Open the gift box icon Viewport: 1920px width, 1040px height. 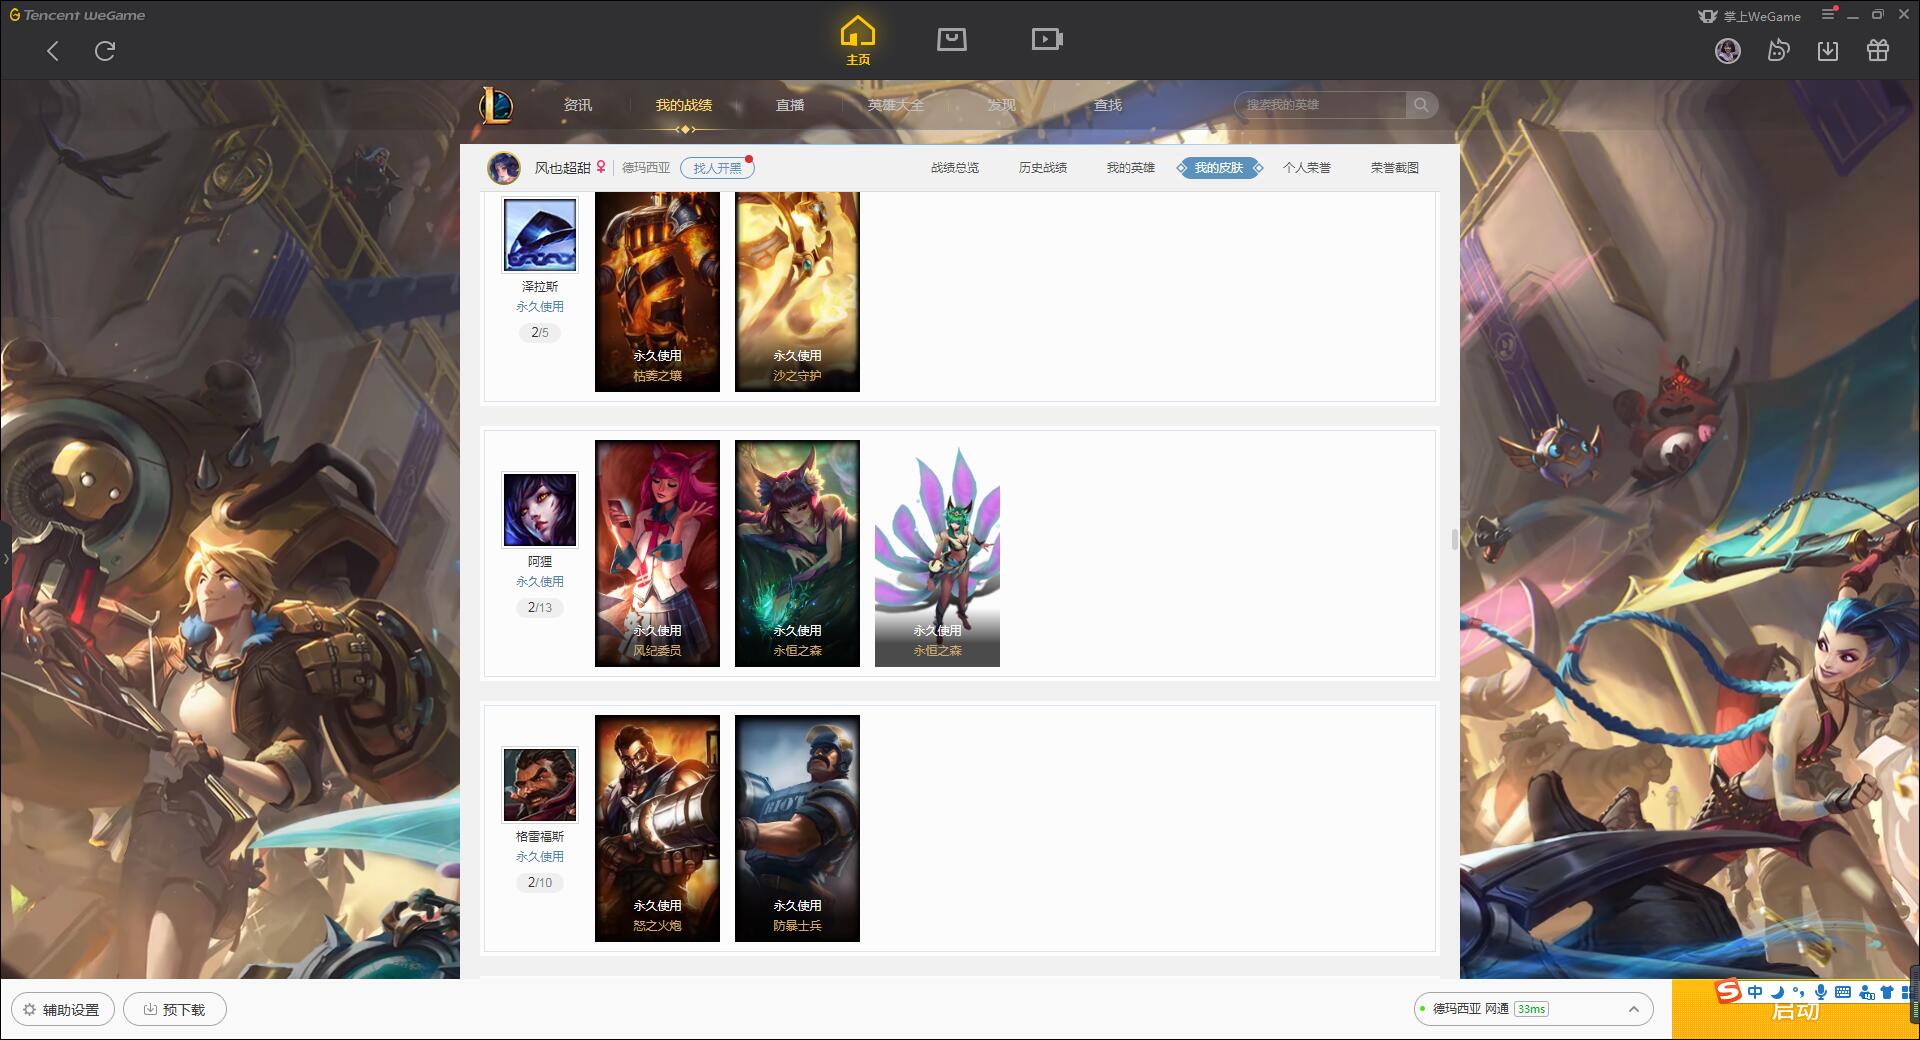point(1878,50)
